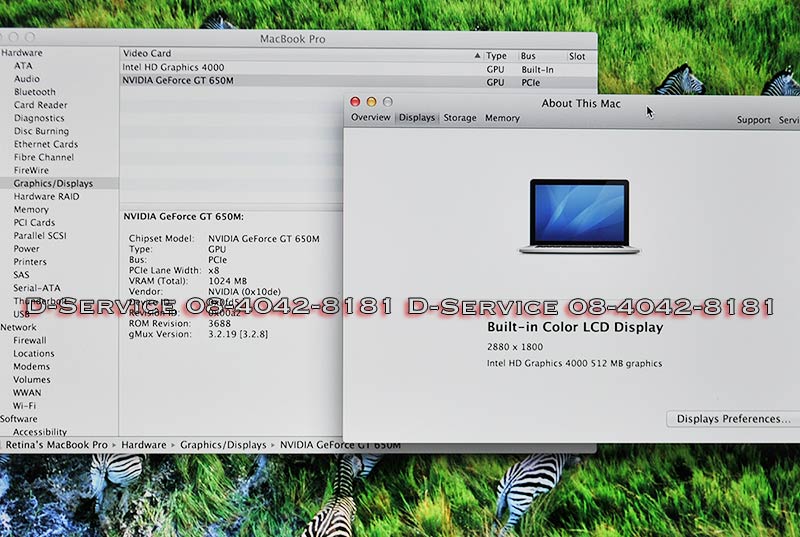Click Graphics/Displays in the path bar
Screen dimensions: 800x537
[x=223, y=445]
